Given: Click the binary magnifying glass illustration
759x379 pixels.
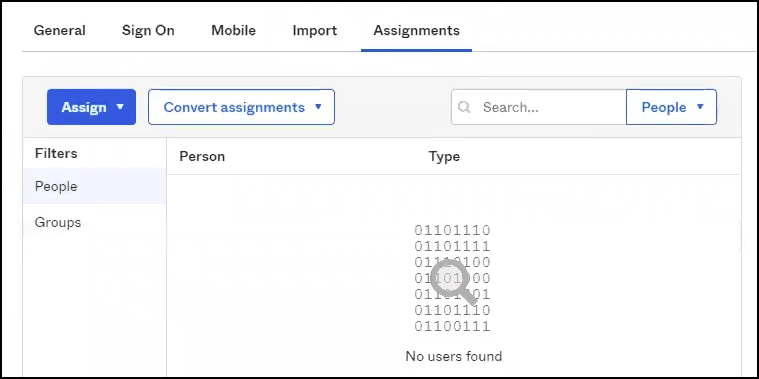Looking at the screenshot, I should coord(453,278).
